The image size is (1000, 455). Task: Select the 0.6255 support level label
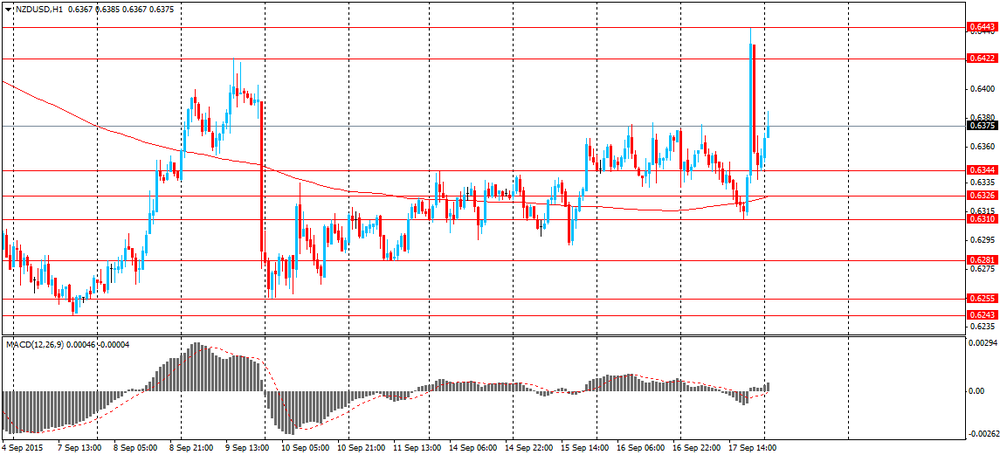[x=982, y=298]
